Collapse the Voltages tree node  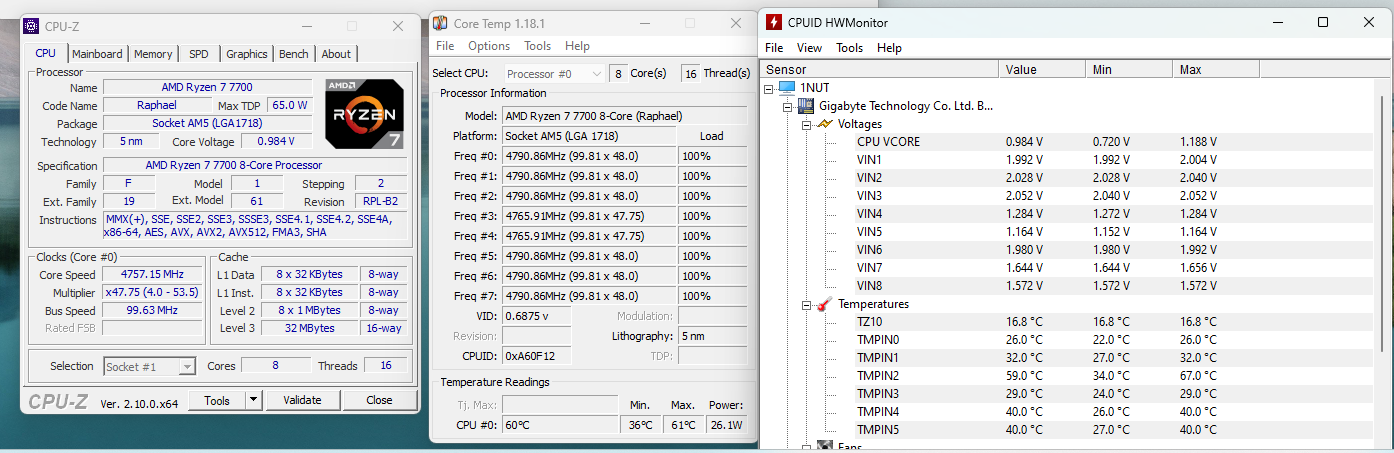[806, 124]
